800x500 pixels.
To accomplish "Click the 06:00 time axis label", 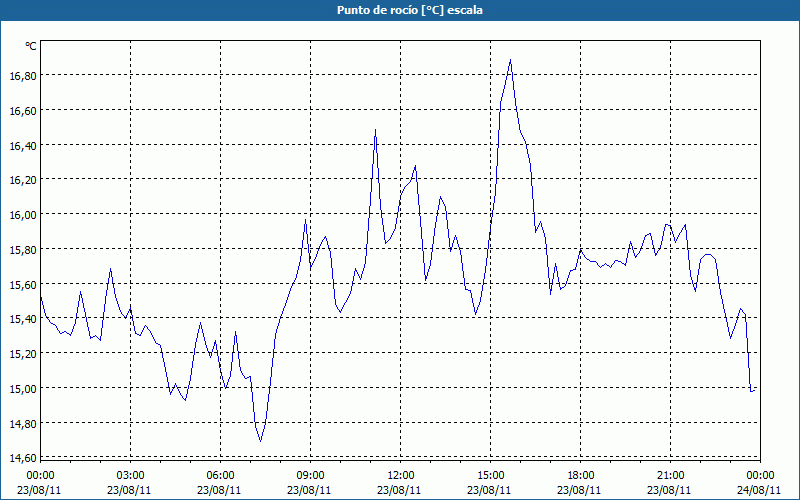I will click(220, 476).
